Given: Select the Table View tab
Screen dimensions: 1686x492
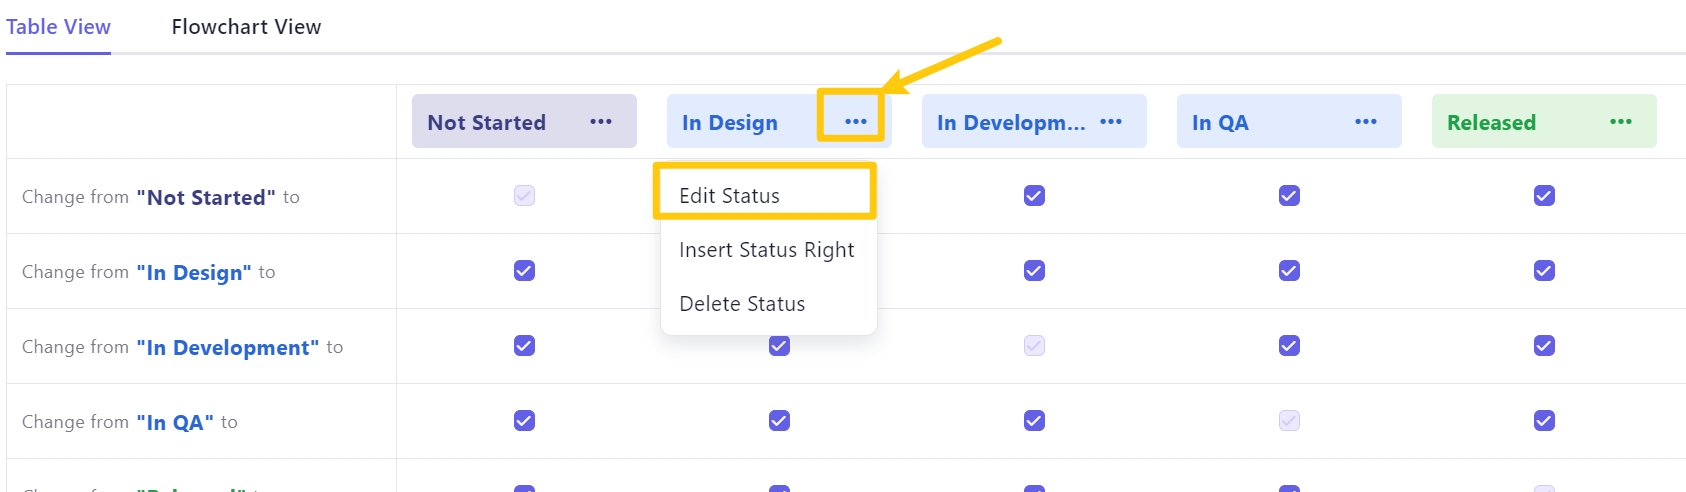Looking at the screenshot, I should pos(58,27).
